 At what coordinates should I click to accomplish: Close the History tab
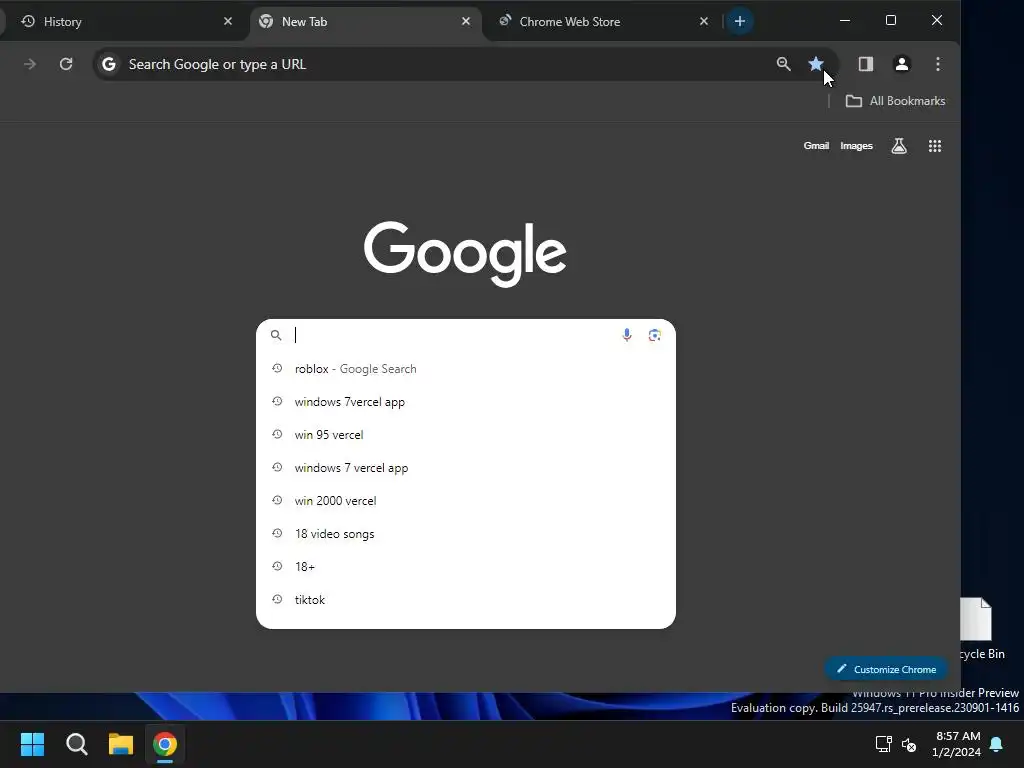228,22
